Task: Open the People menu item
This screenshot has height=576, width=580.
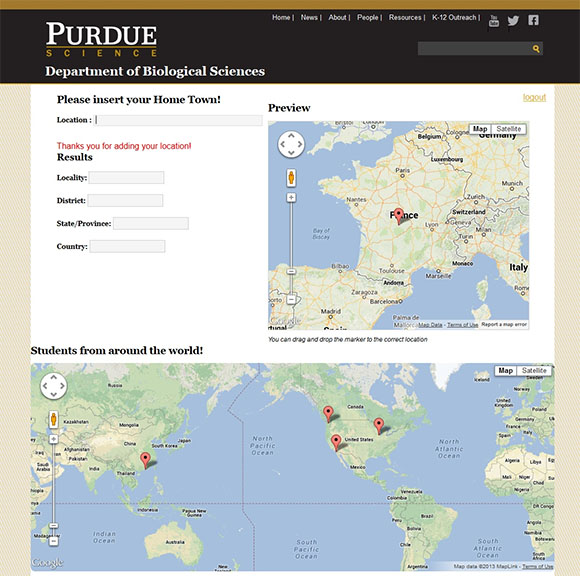Action: click(368, 17)
